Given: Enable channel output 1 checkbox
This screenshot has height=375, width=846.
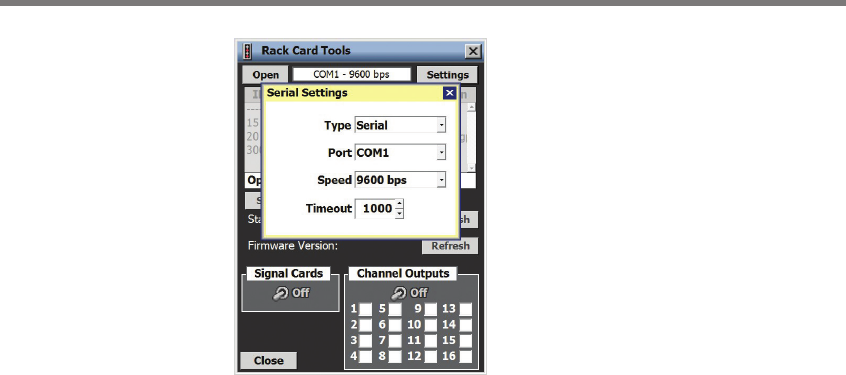Looking at the screenshot, I should pos(366,309).
